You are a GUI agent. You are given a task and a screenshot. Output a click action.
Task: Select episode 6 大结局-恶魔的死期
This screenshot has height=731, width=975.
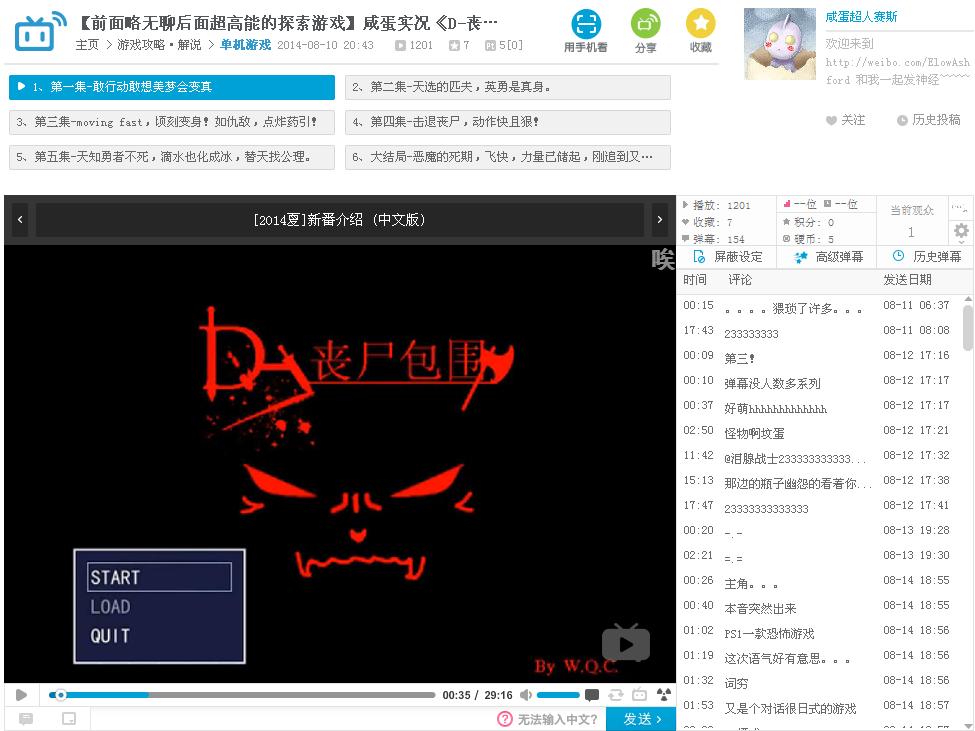point(507,157)
